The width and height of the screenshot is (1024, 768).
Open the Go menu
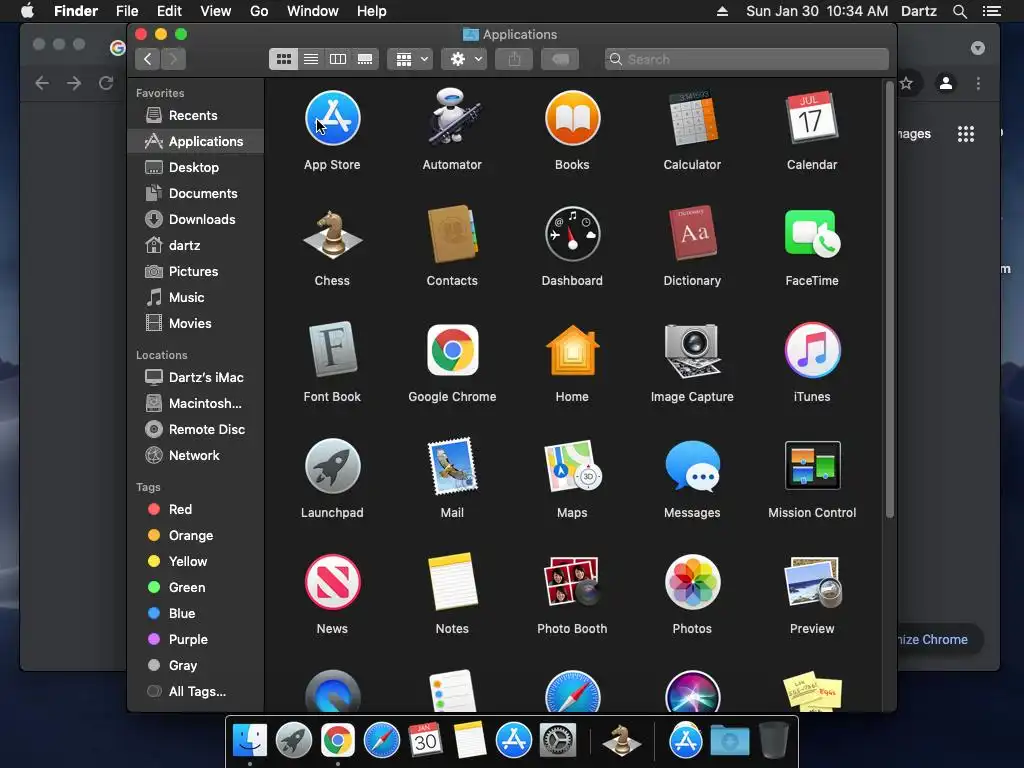[259, 11]
